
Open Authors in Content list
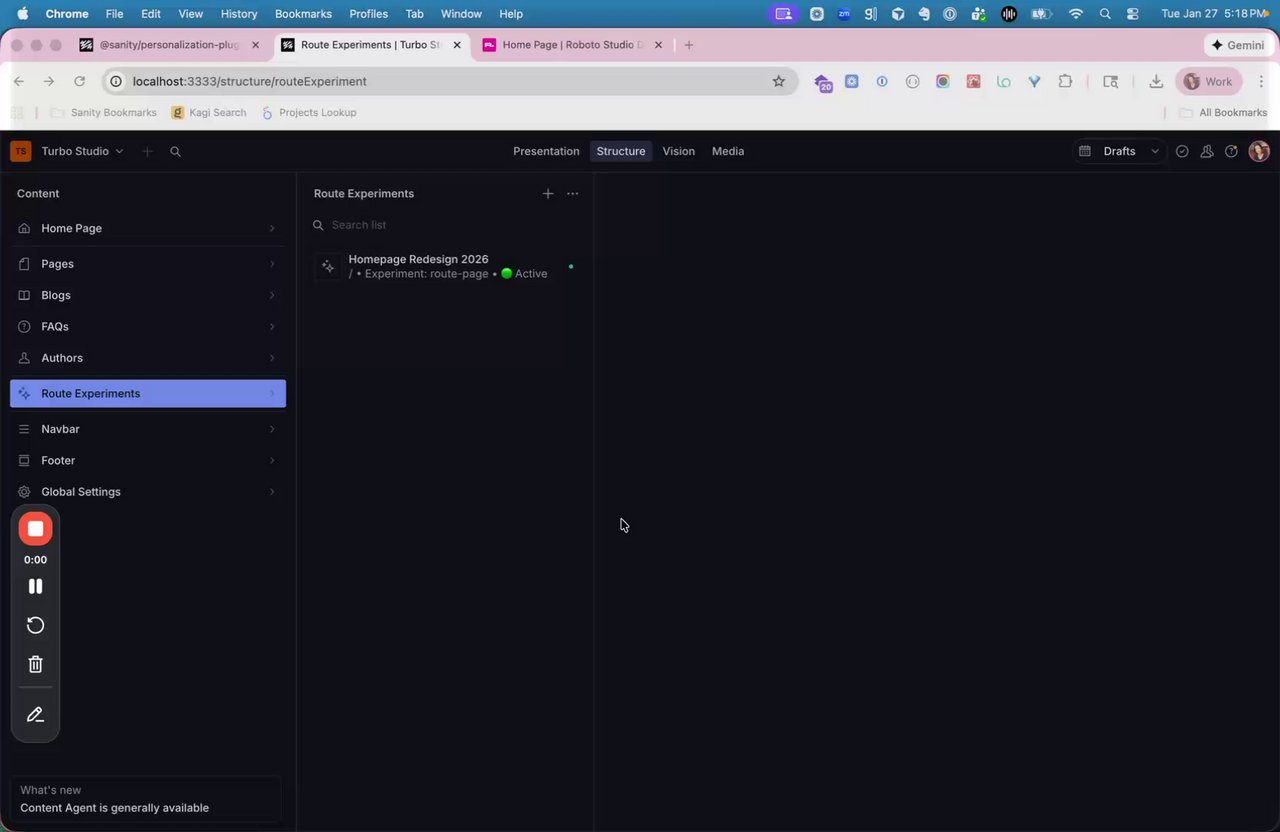point(148,358)
